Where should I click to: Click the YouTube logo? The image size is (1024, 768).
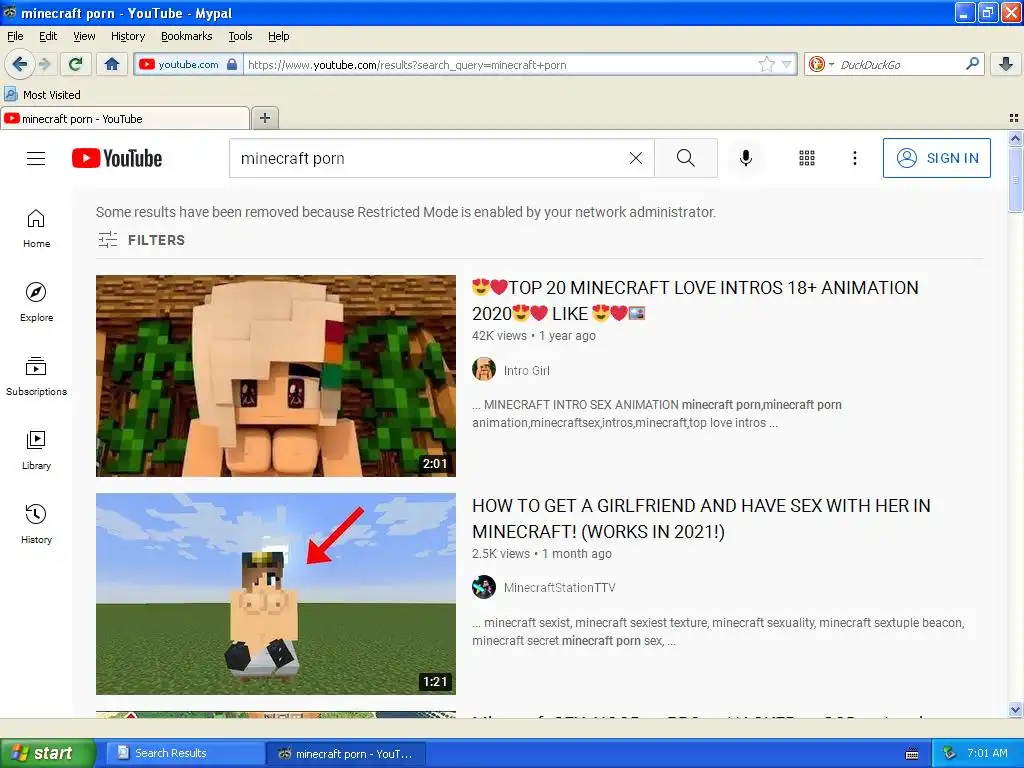(x=117, y=158)
